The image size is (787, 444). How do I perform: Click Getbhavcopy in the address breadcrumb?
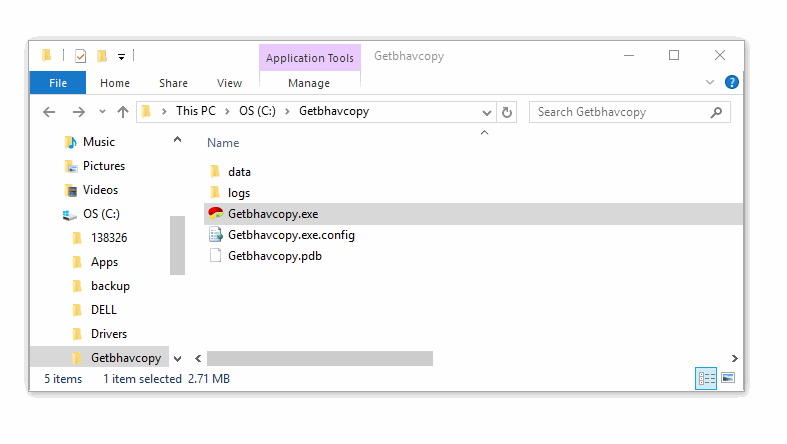click(x=334, y=111)
